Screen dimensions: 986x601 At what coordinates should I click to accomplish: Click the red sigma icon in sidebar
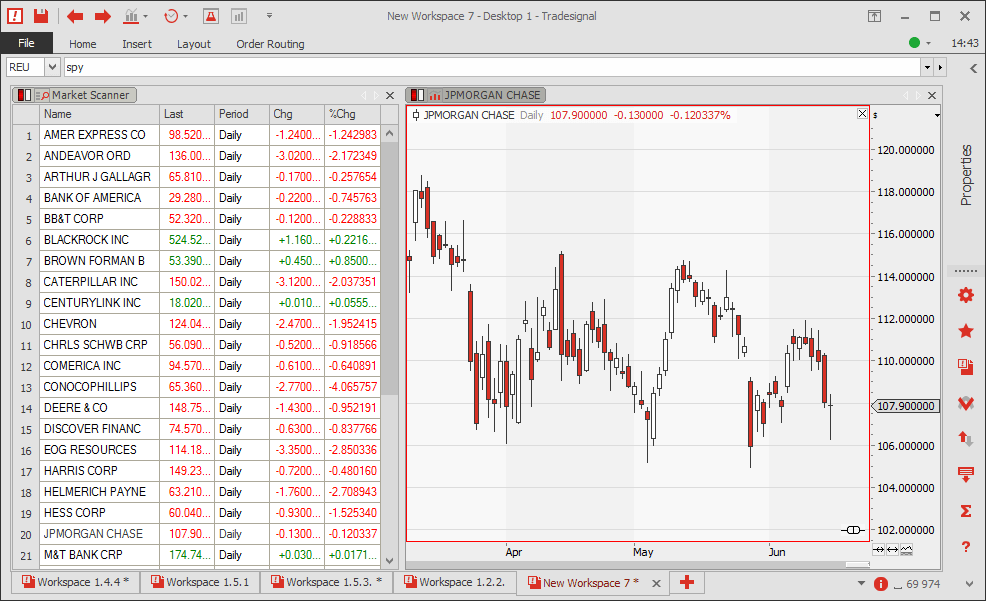pos(966,511)
